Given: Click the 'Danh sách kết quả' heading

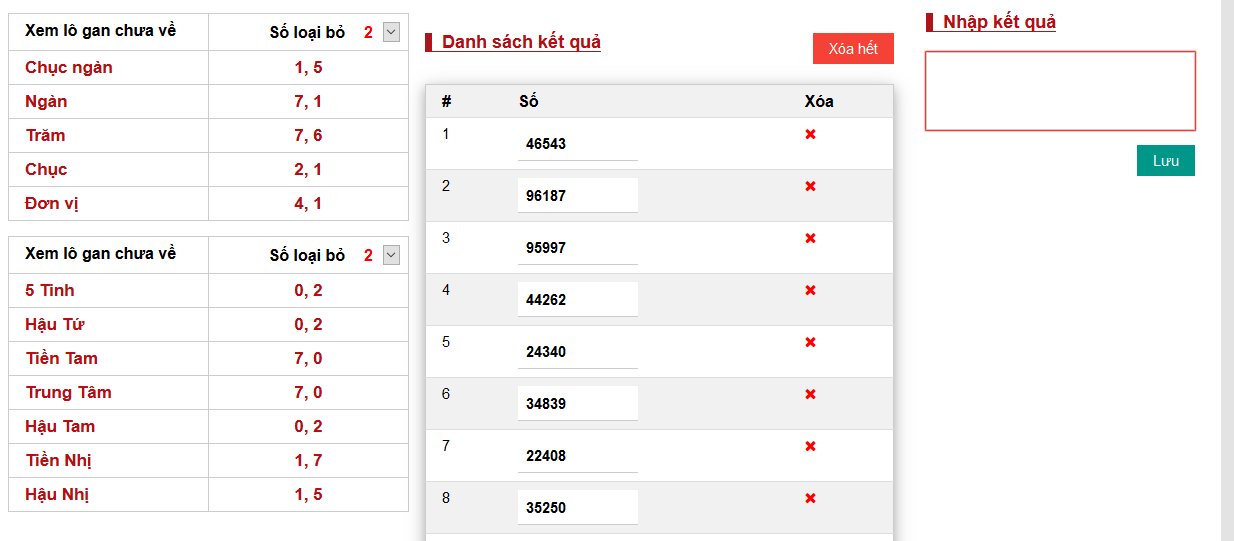Looking at the screenshot, I should [521, 42].
